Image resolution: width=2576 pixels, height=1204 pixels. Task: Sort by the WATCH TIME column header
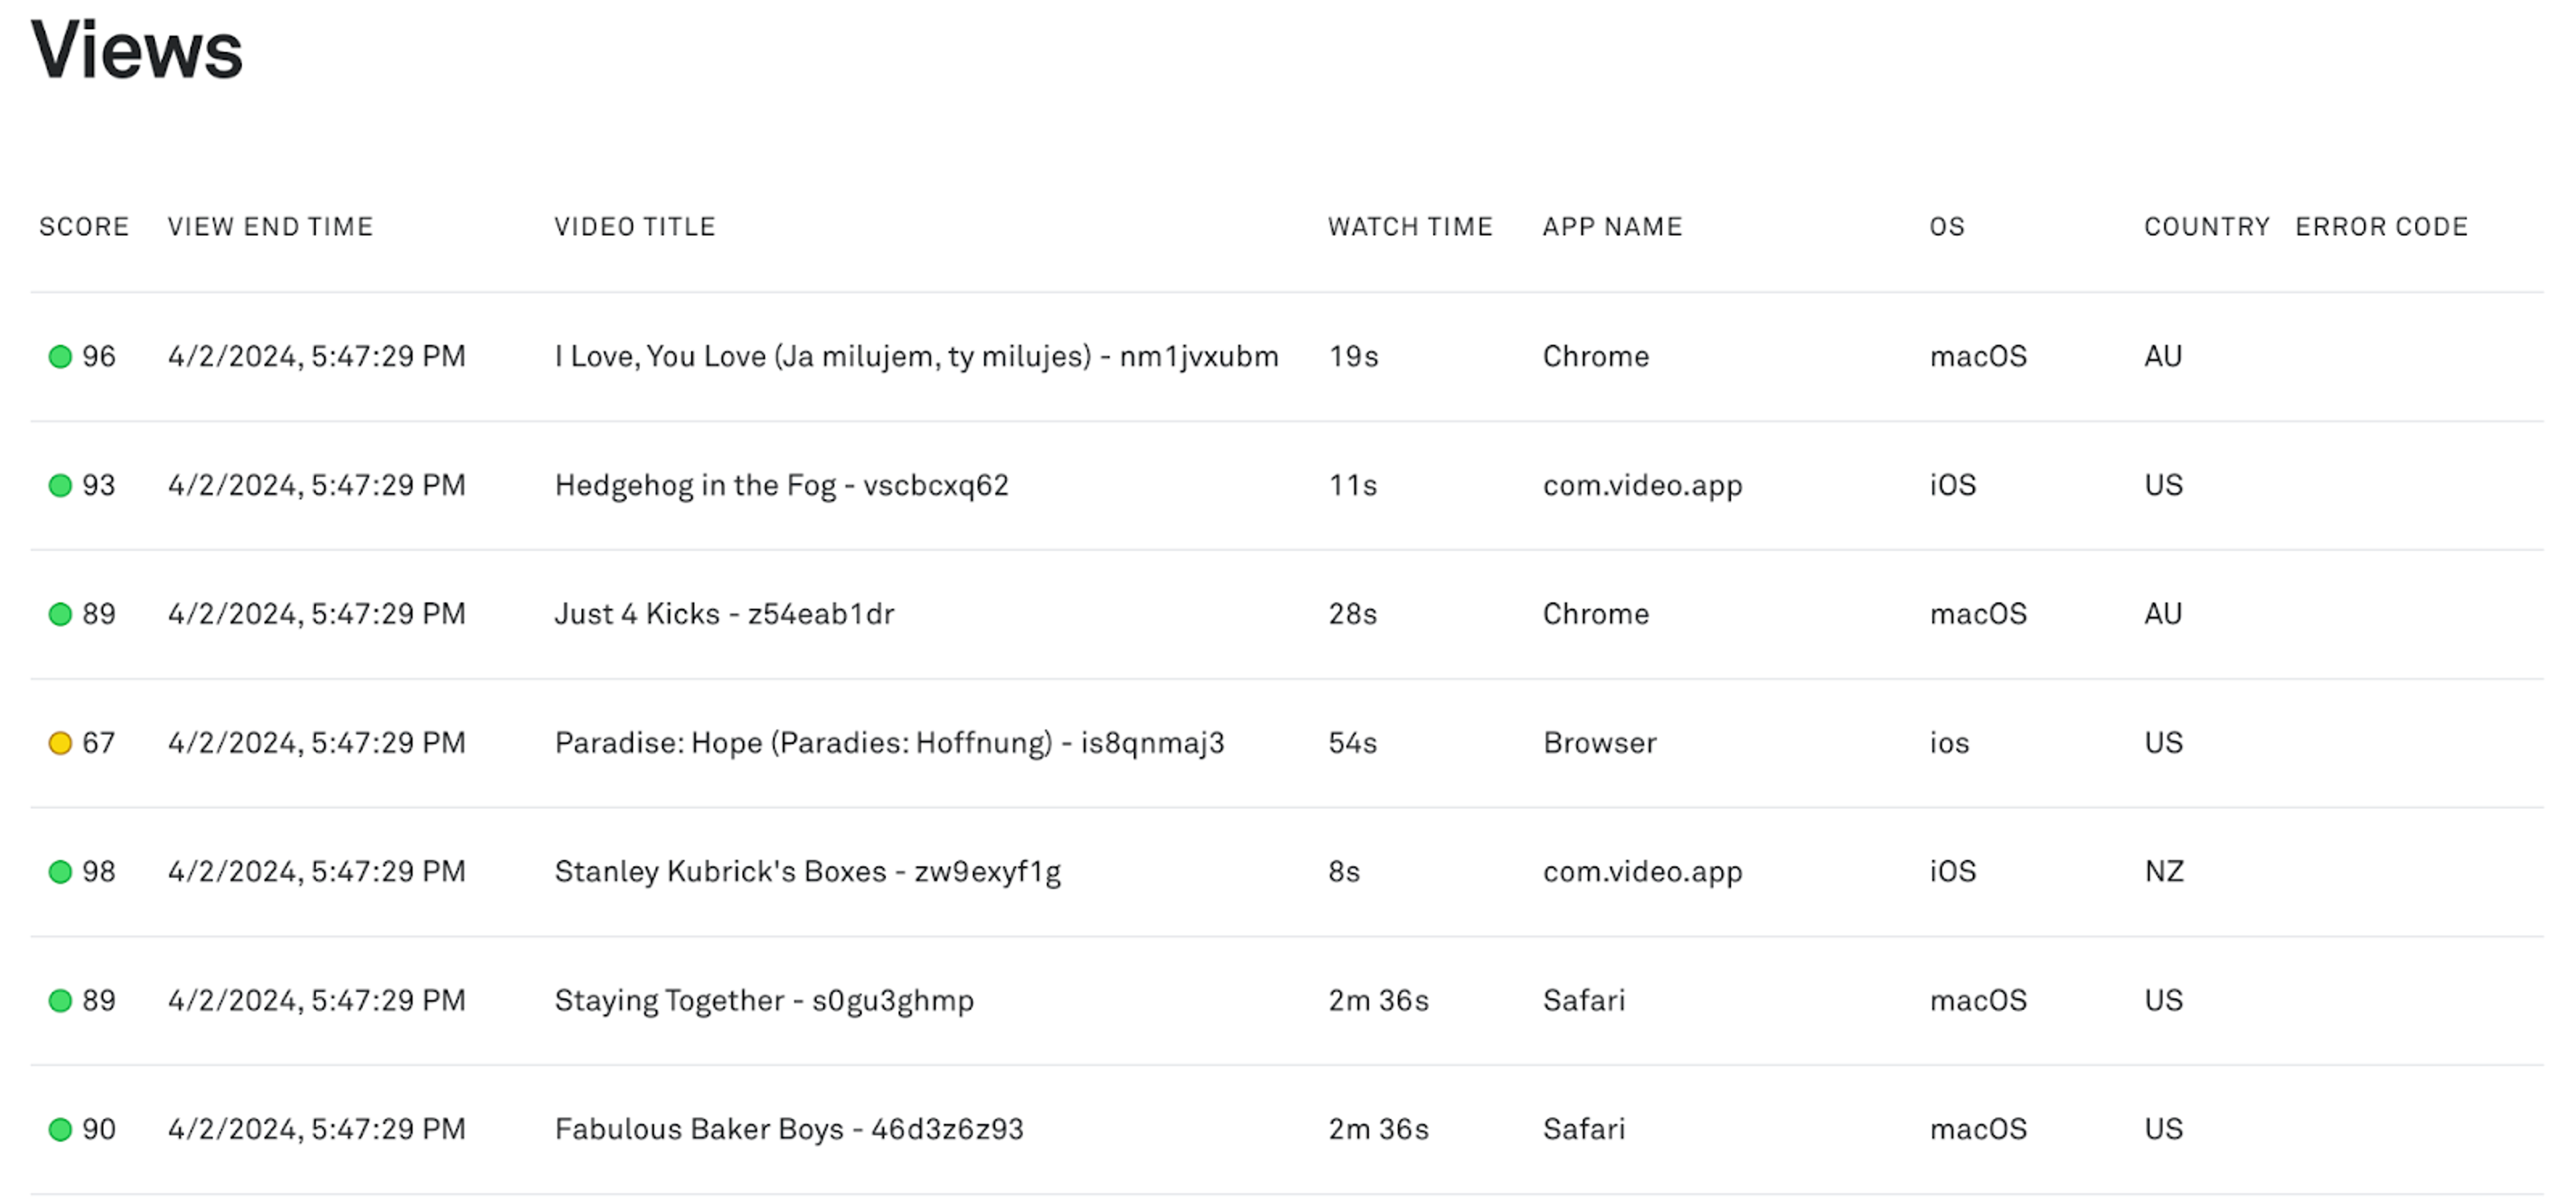tap(1410, 227)
